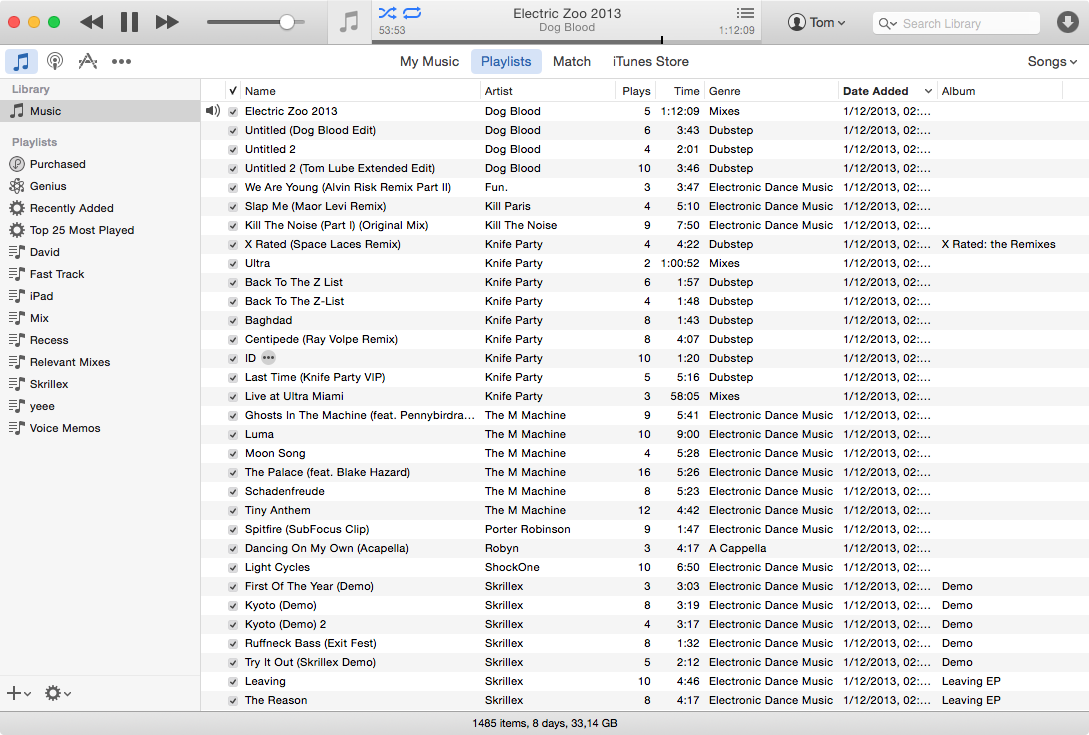Viewport: 1089px width, 735px height.
Task: Pause the current track
Action: pos(129,22)
